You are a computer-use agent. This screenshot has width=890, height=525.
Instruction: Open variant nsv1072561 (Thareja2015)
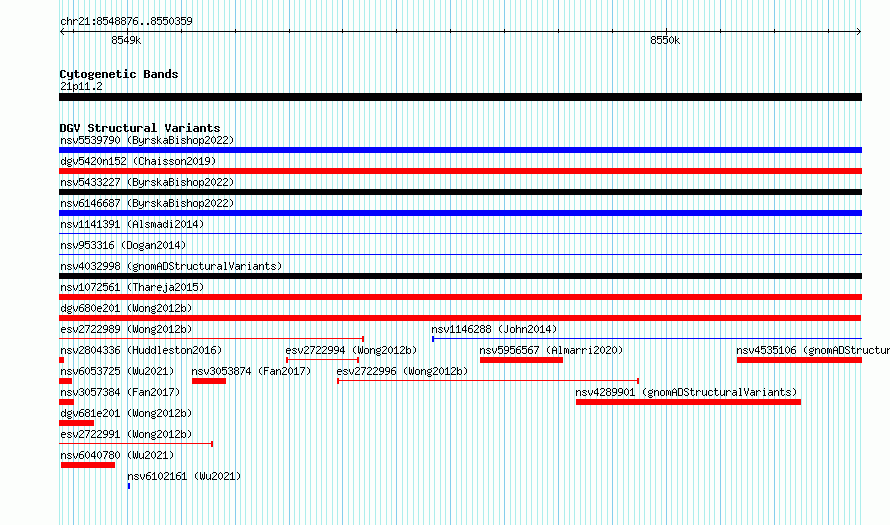[x=132, y=287]
